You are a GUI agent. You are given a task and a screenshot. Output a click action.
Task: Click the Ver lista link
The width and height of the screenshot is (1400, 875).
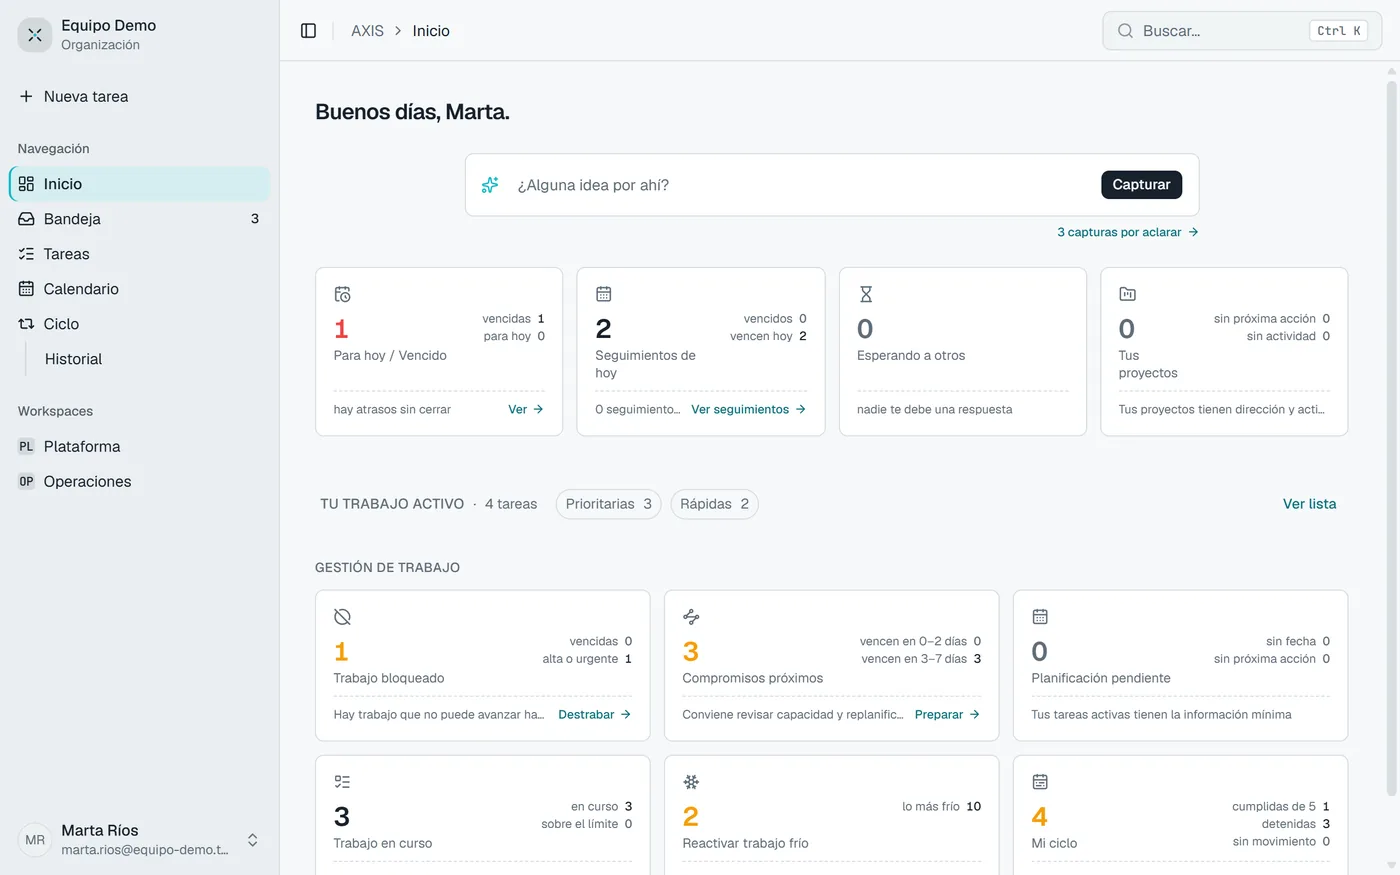(1309, 504)
